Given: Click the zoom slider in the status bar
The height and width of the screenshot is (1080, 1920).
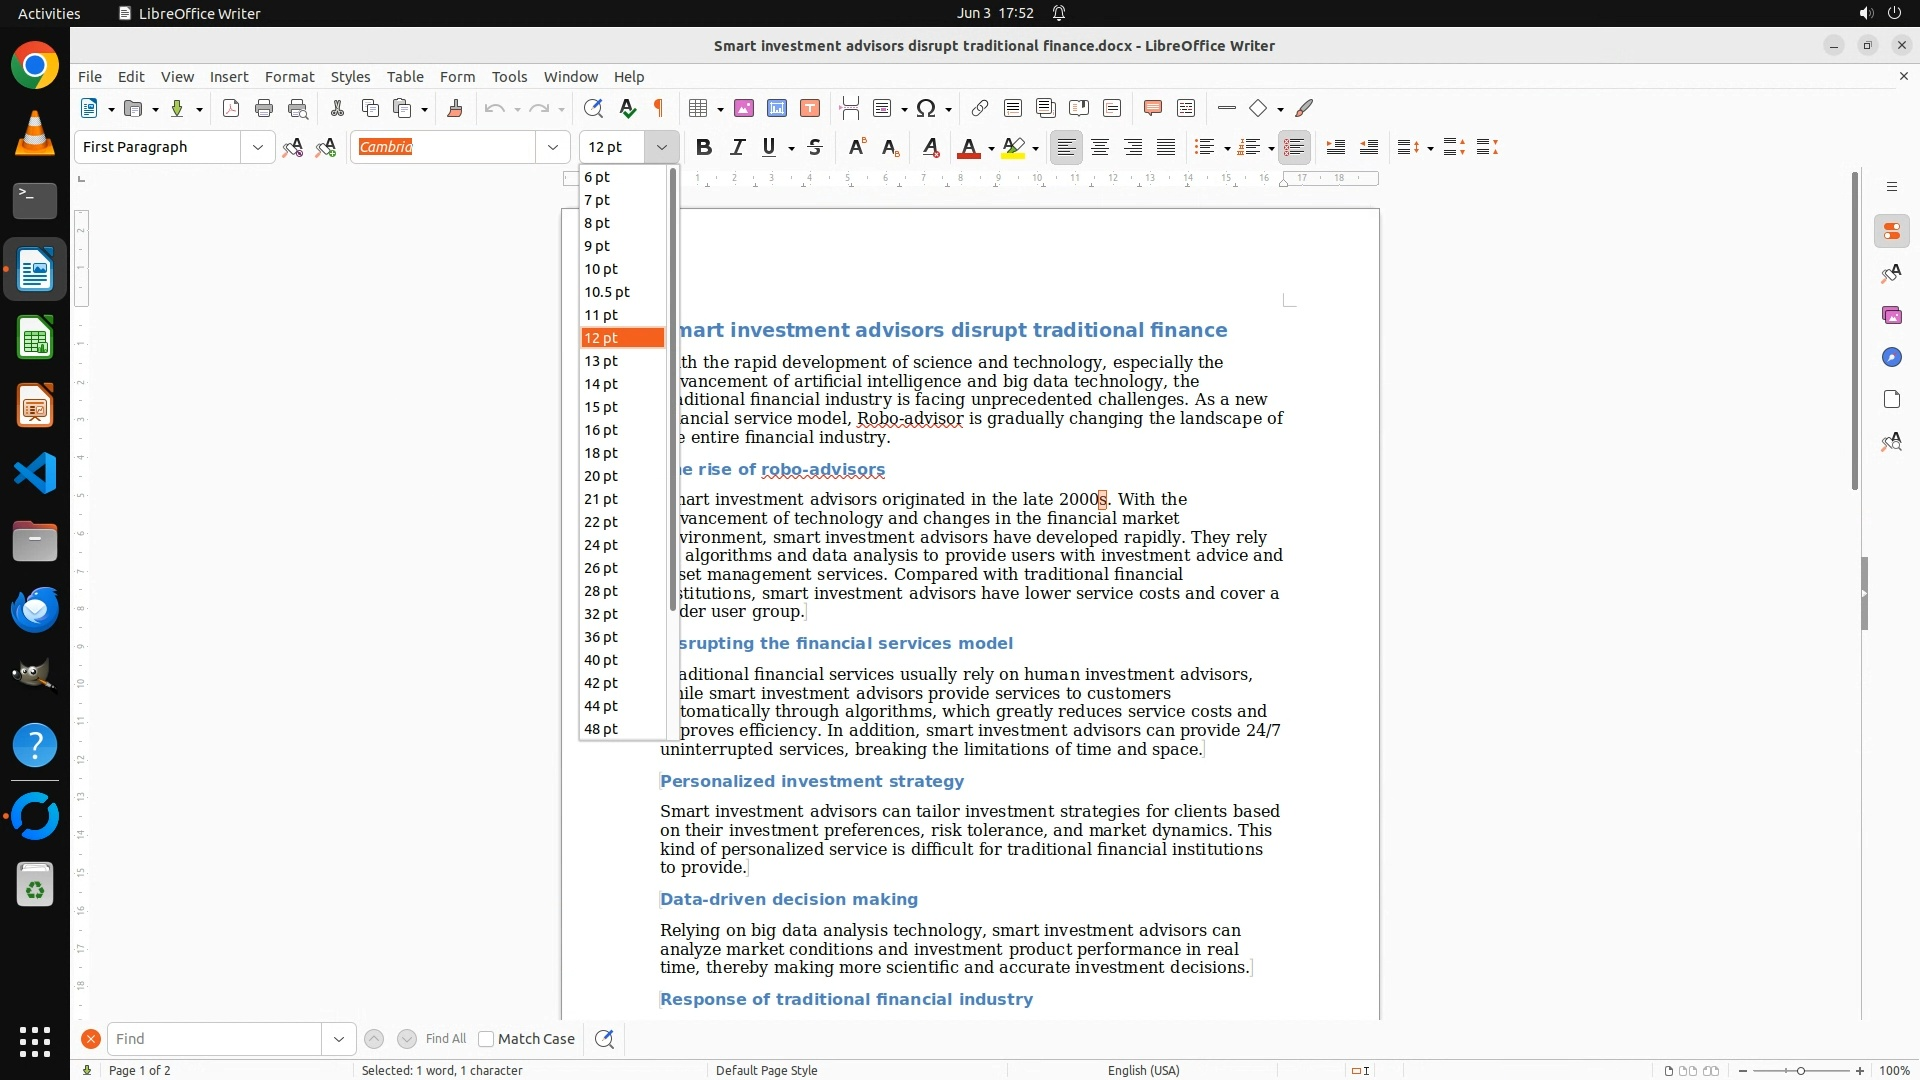Looking at the screenshot, I should click(1801, 1071).
